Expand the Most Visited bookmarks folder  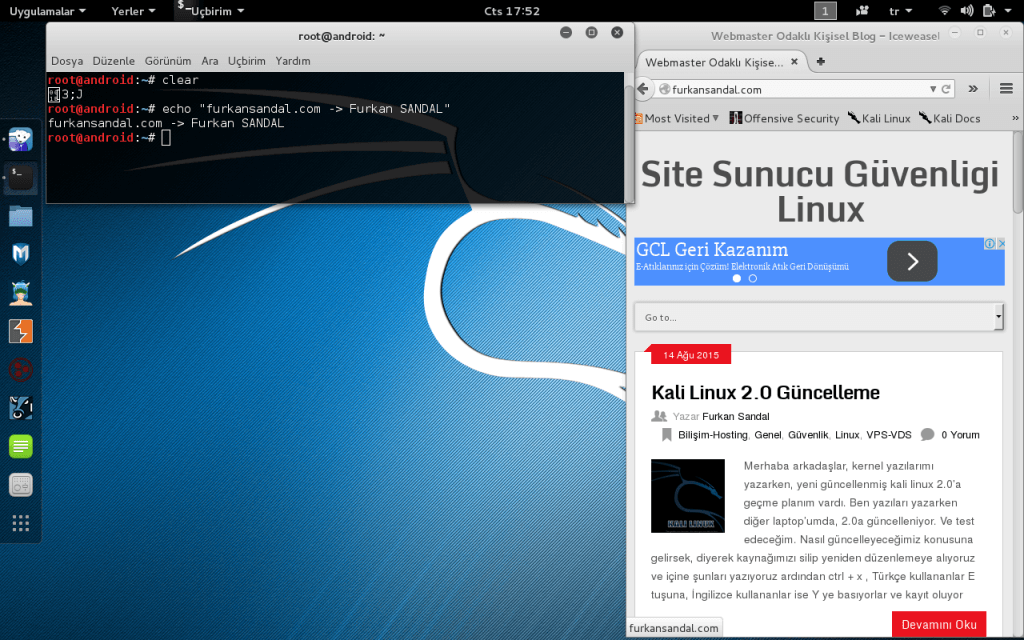point(678,118)
